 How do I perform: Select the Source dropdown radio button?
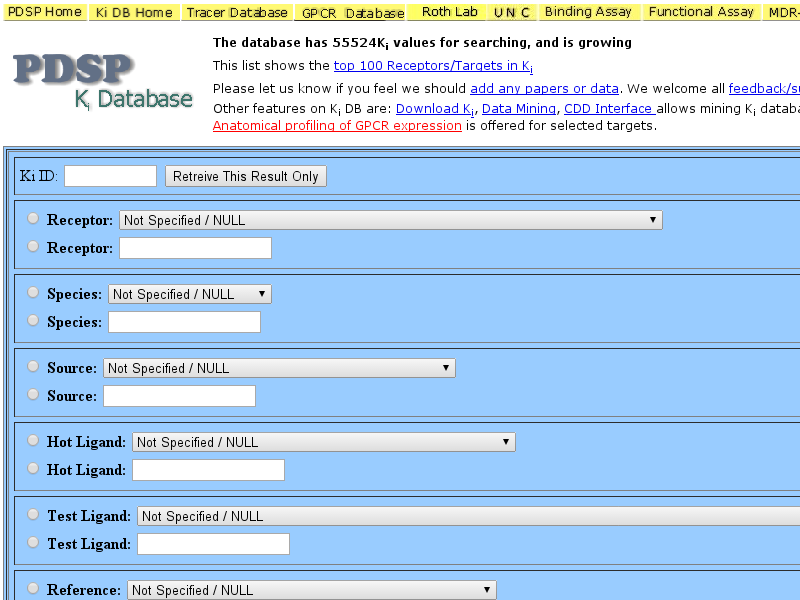coord(33,367)
